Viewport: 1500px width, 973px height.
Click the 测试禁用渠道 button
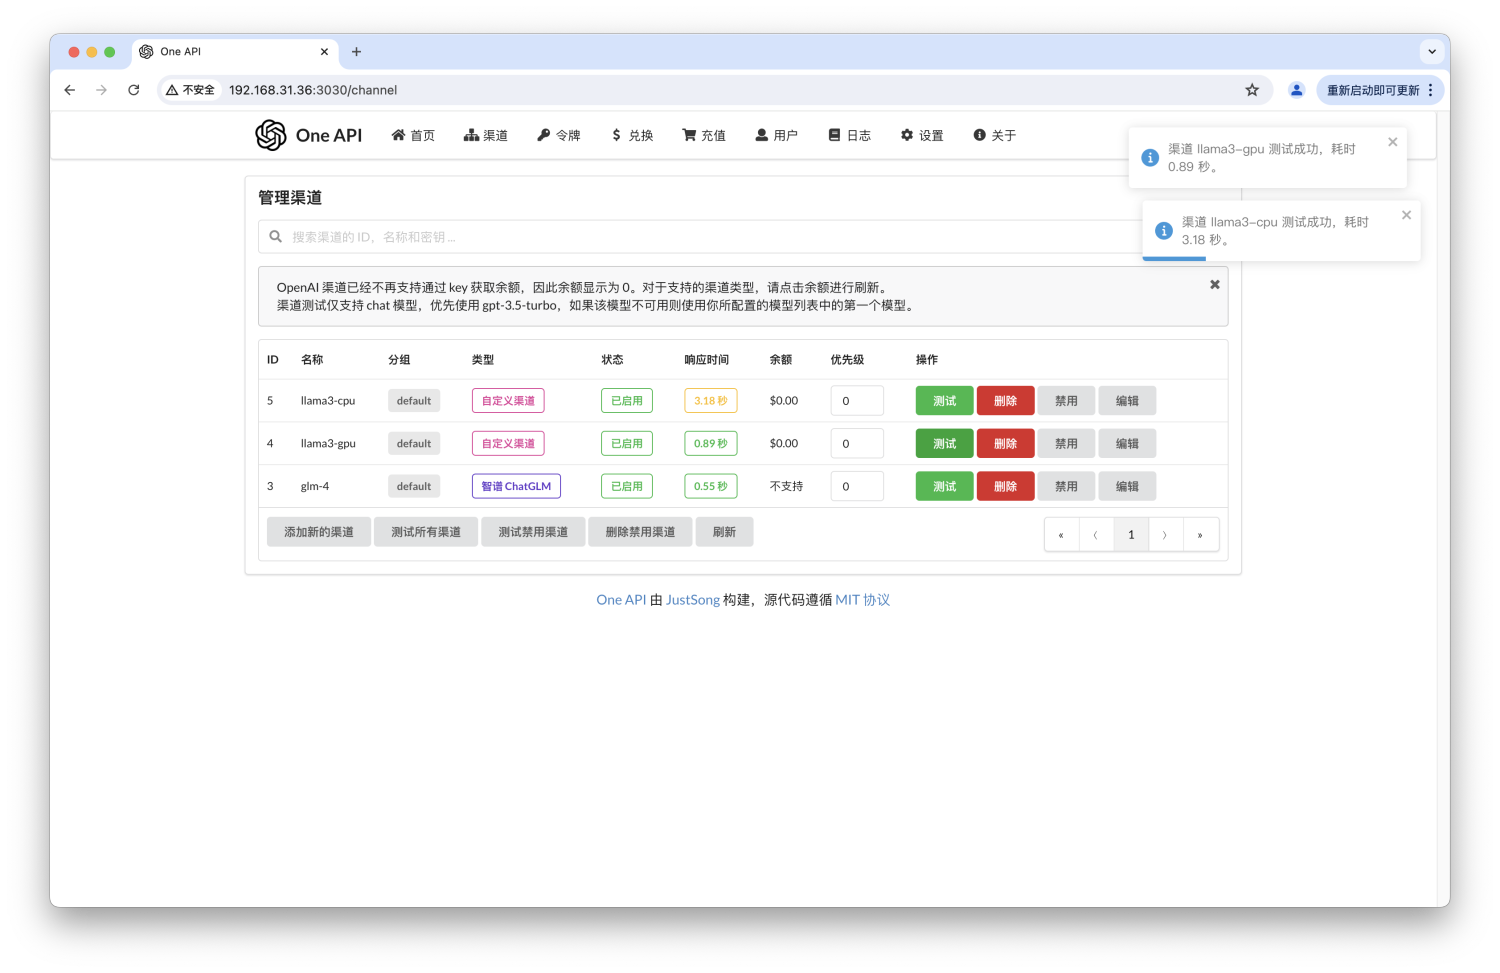click(533, 532)
